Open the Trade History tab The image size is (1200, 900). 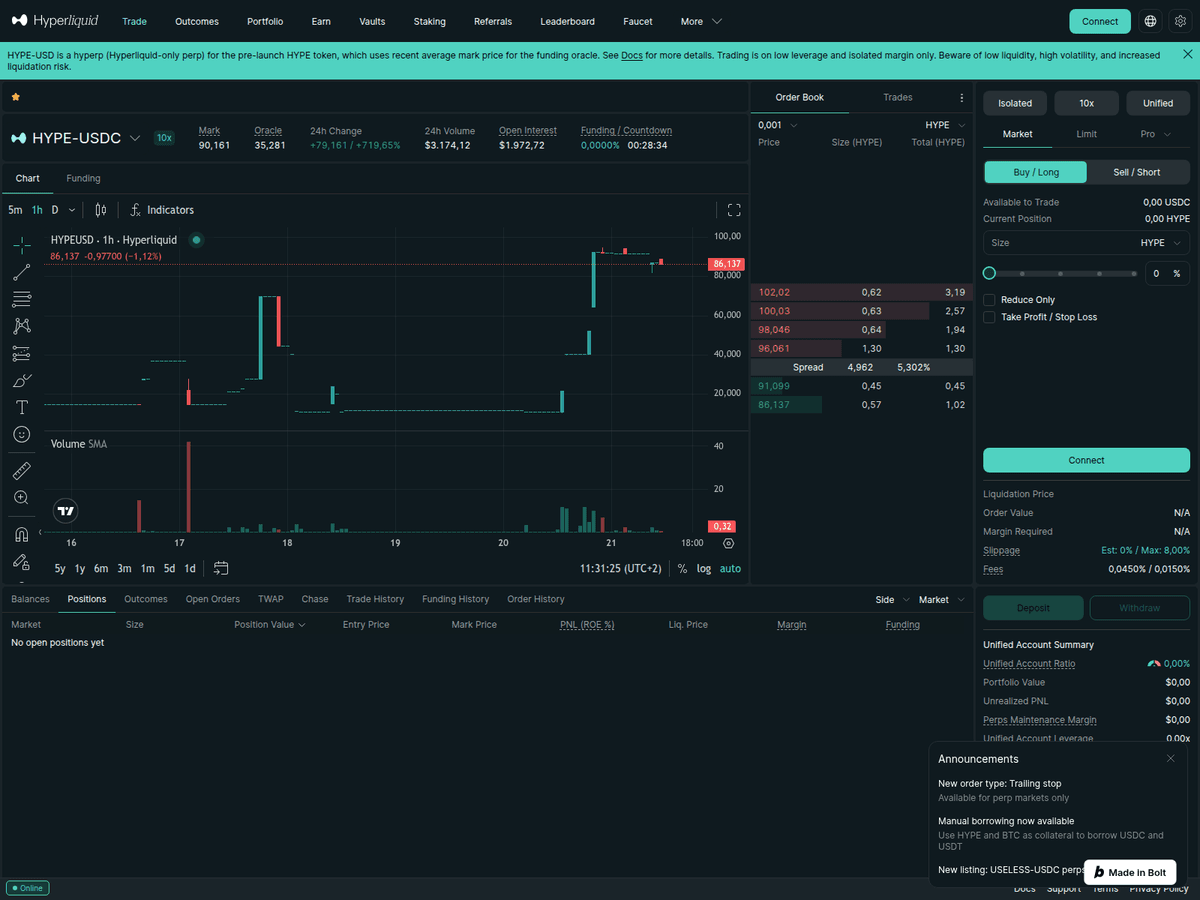[x=375, y=599]
